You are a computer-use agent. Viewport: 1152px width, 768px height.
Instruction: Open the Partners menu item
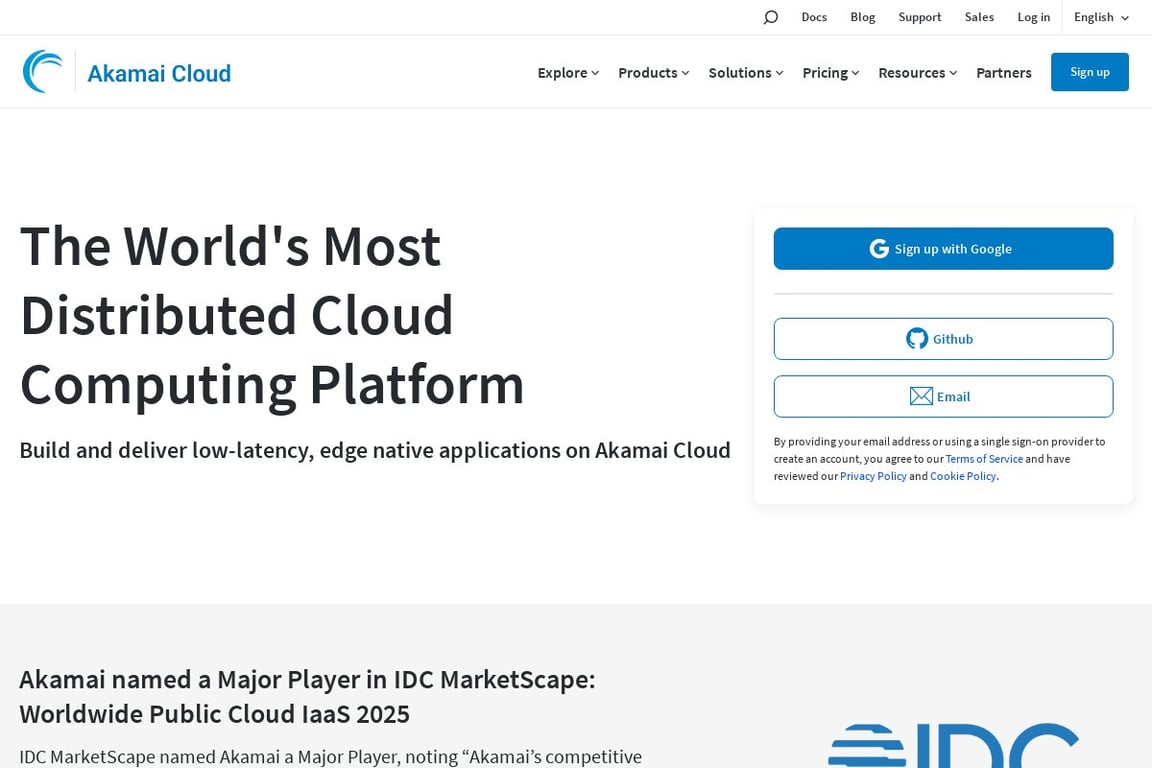pos(1004,73)
